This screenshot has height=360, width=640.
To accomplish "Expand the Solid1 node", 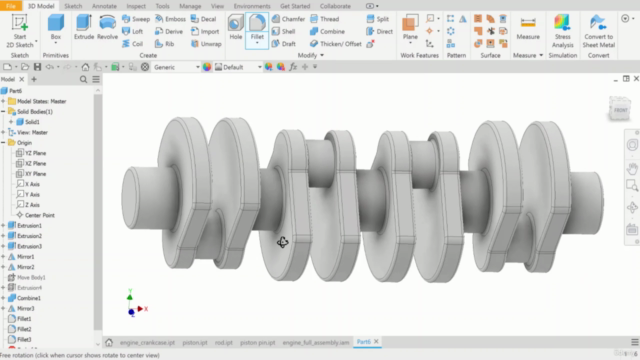I will click(11, 122).
